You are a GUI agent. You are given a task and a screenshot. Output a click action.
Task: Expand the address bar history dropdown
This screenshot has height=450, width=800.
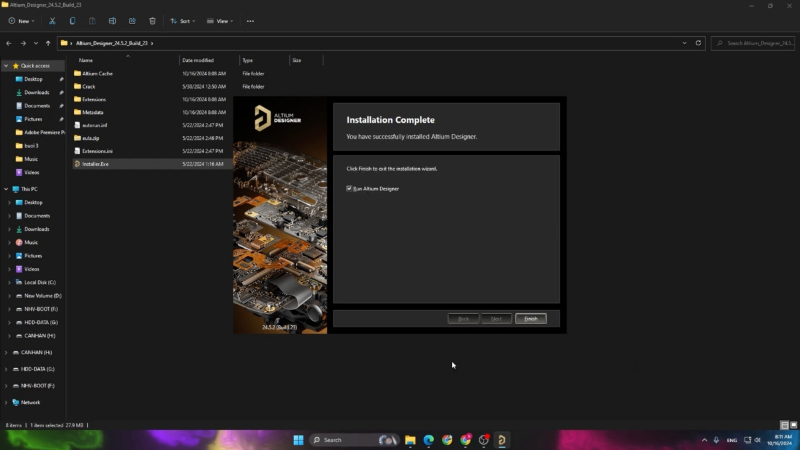pos(684,43)
